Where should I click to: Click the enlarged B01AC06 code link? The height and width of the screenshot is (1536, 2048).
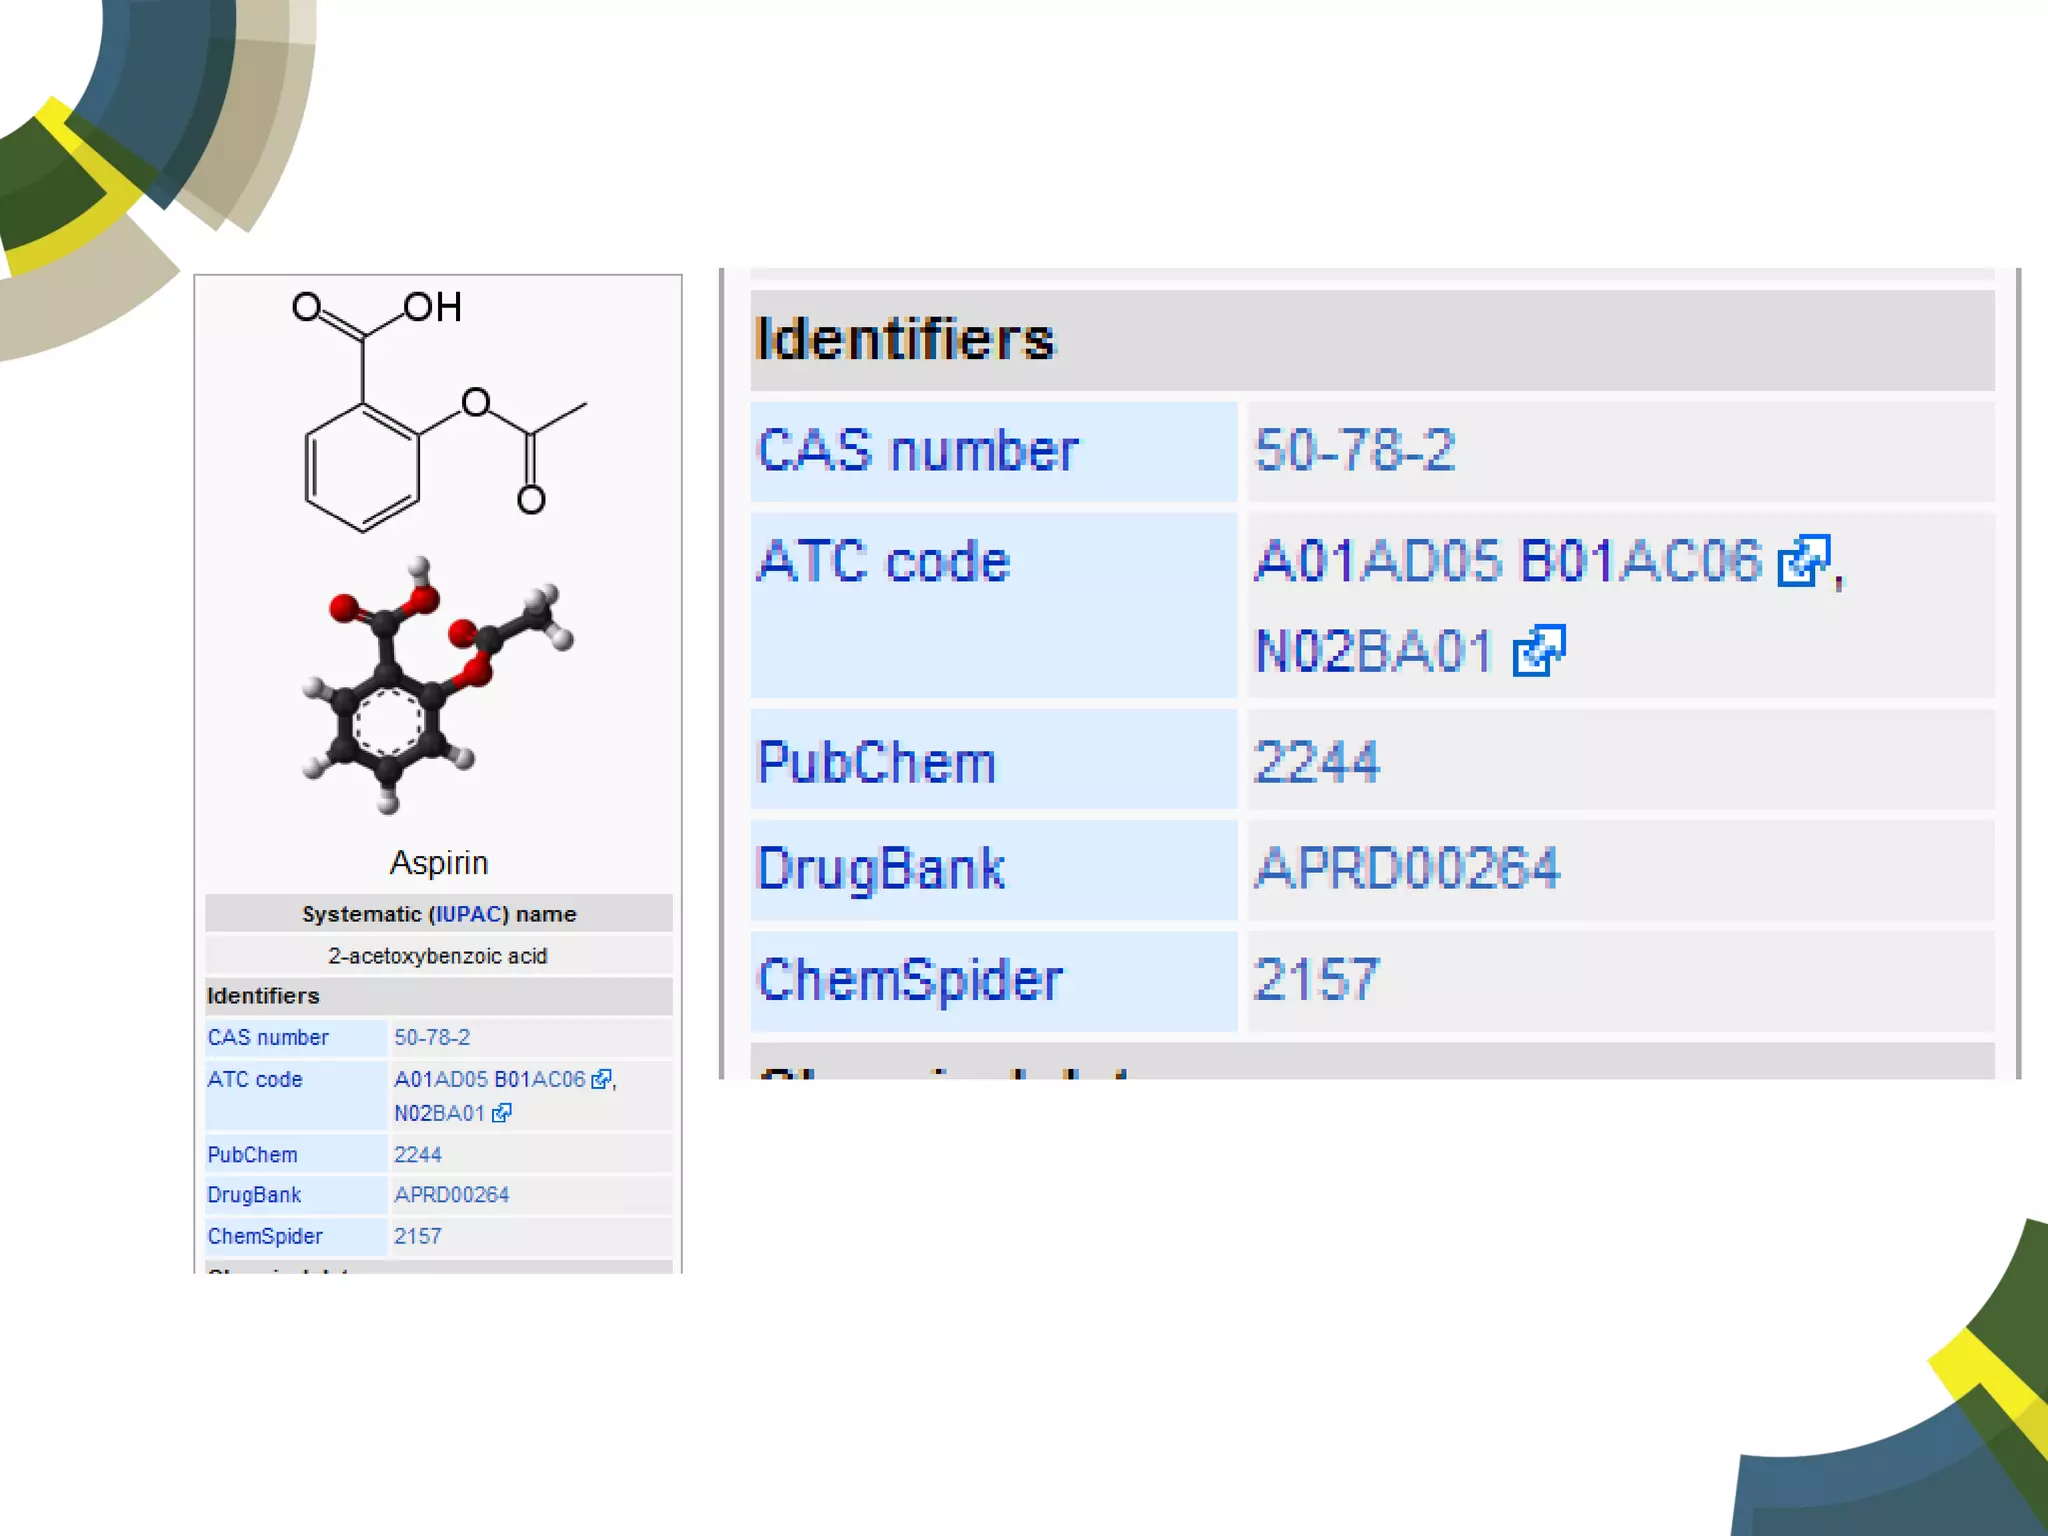point(1640,561)
